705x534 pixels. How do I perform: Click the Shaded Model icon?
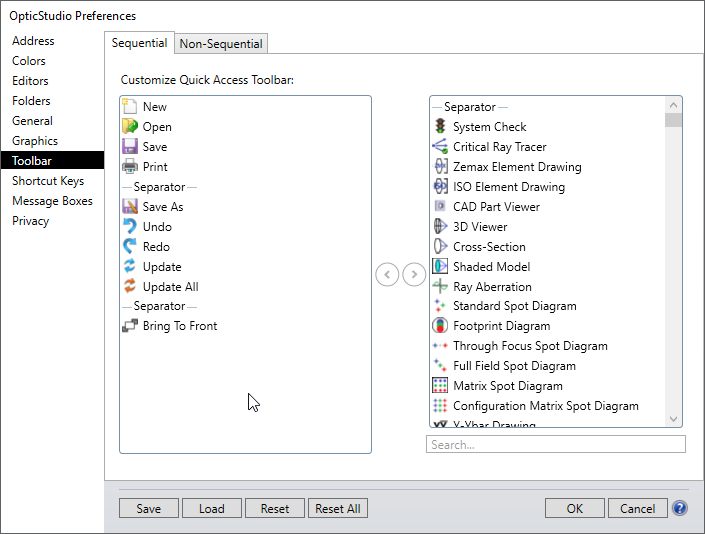pyautogui.click(x=440, y=267)
